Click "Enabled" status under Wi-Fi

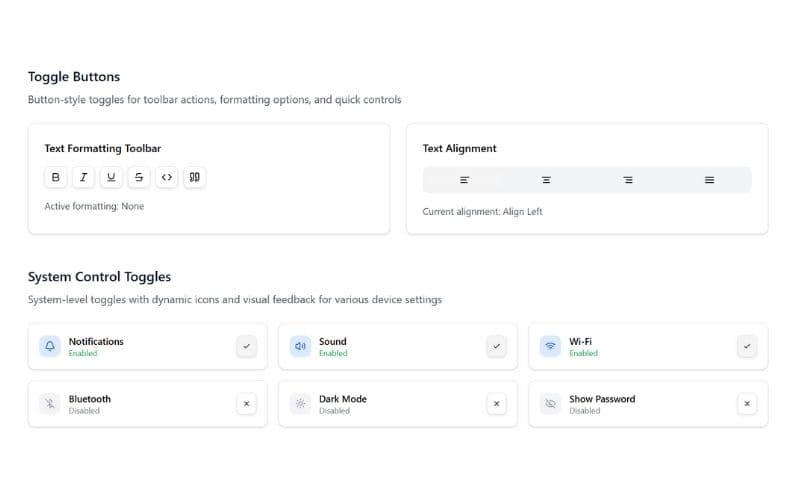pyautogui.click(x=584, y=353)
